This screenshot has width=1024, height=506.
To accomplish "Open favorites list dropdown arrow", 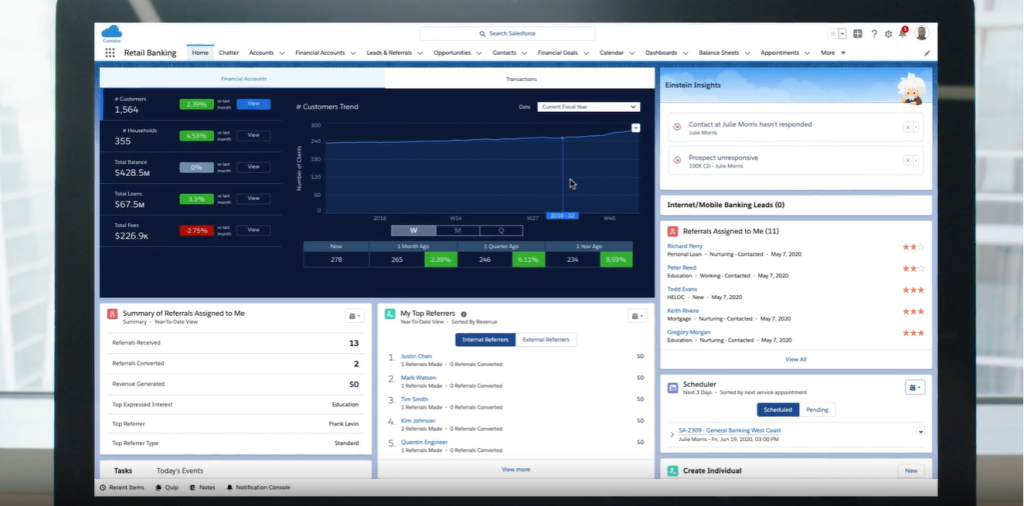I will pos(842,34).
